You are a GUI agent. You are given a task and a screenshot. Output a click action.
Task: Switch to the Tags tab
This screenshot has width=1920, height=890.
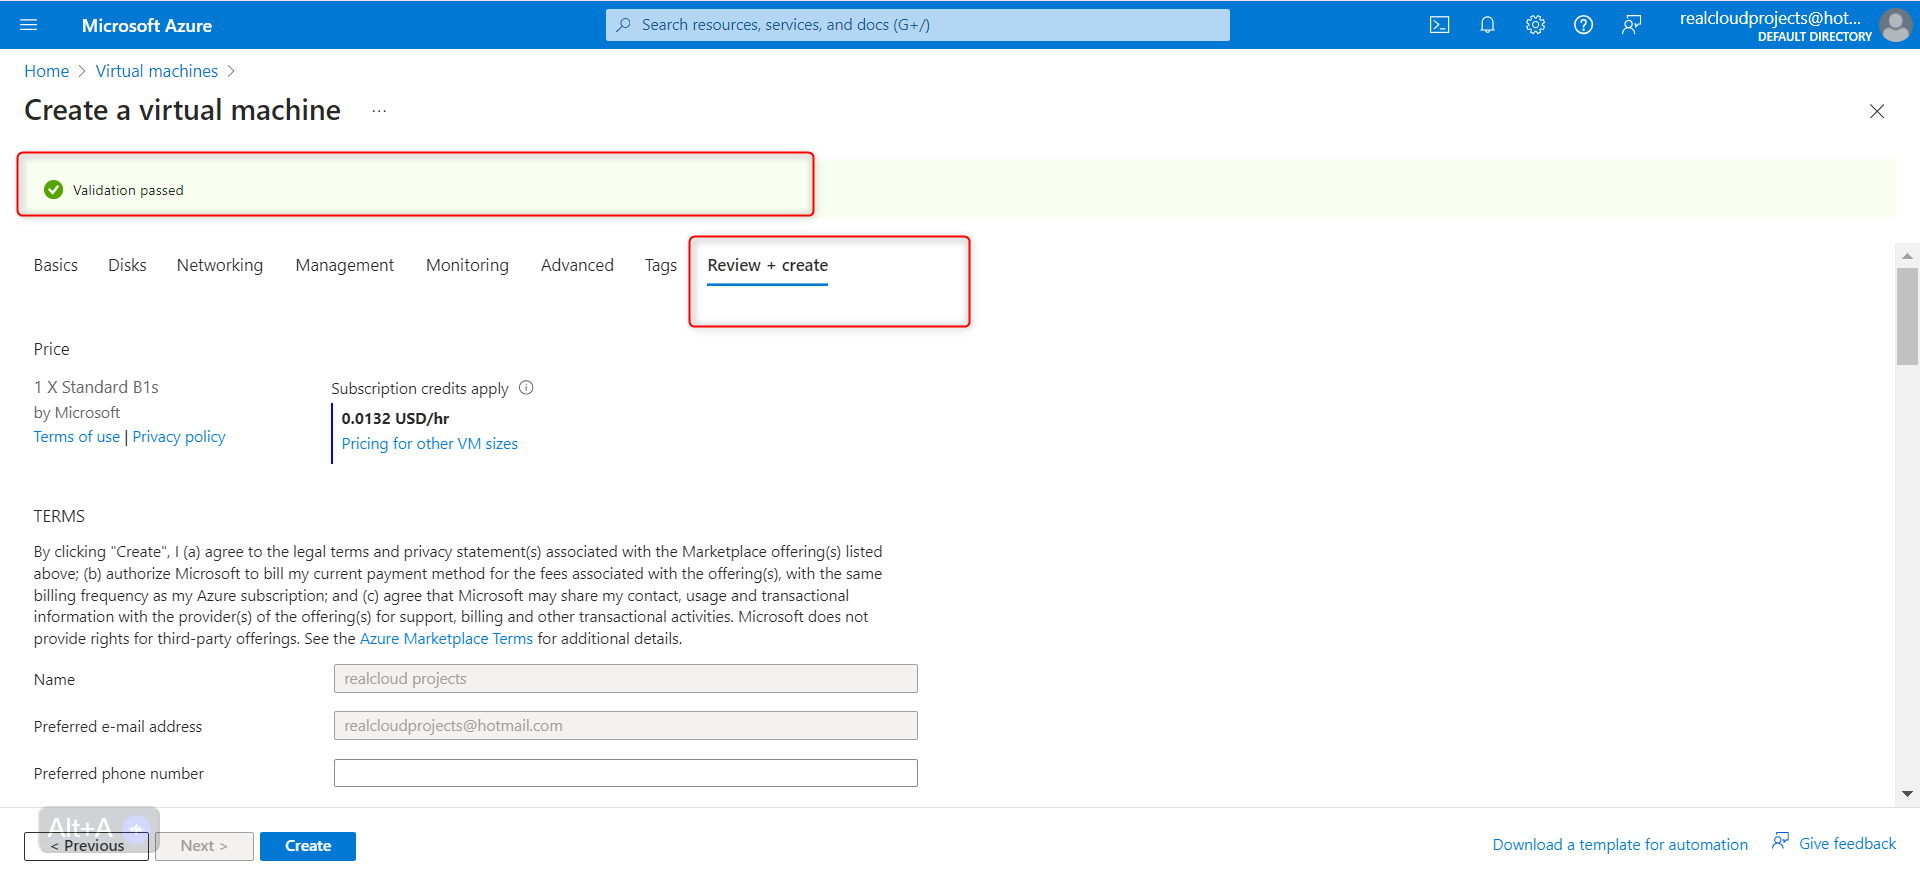[661, 265]
